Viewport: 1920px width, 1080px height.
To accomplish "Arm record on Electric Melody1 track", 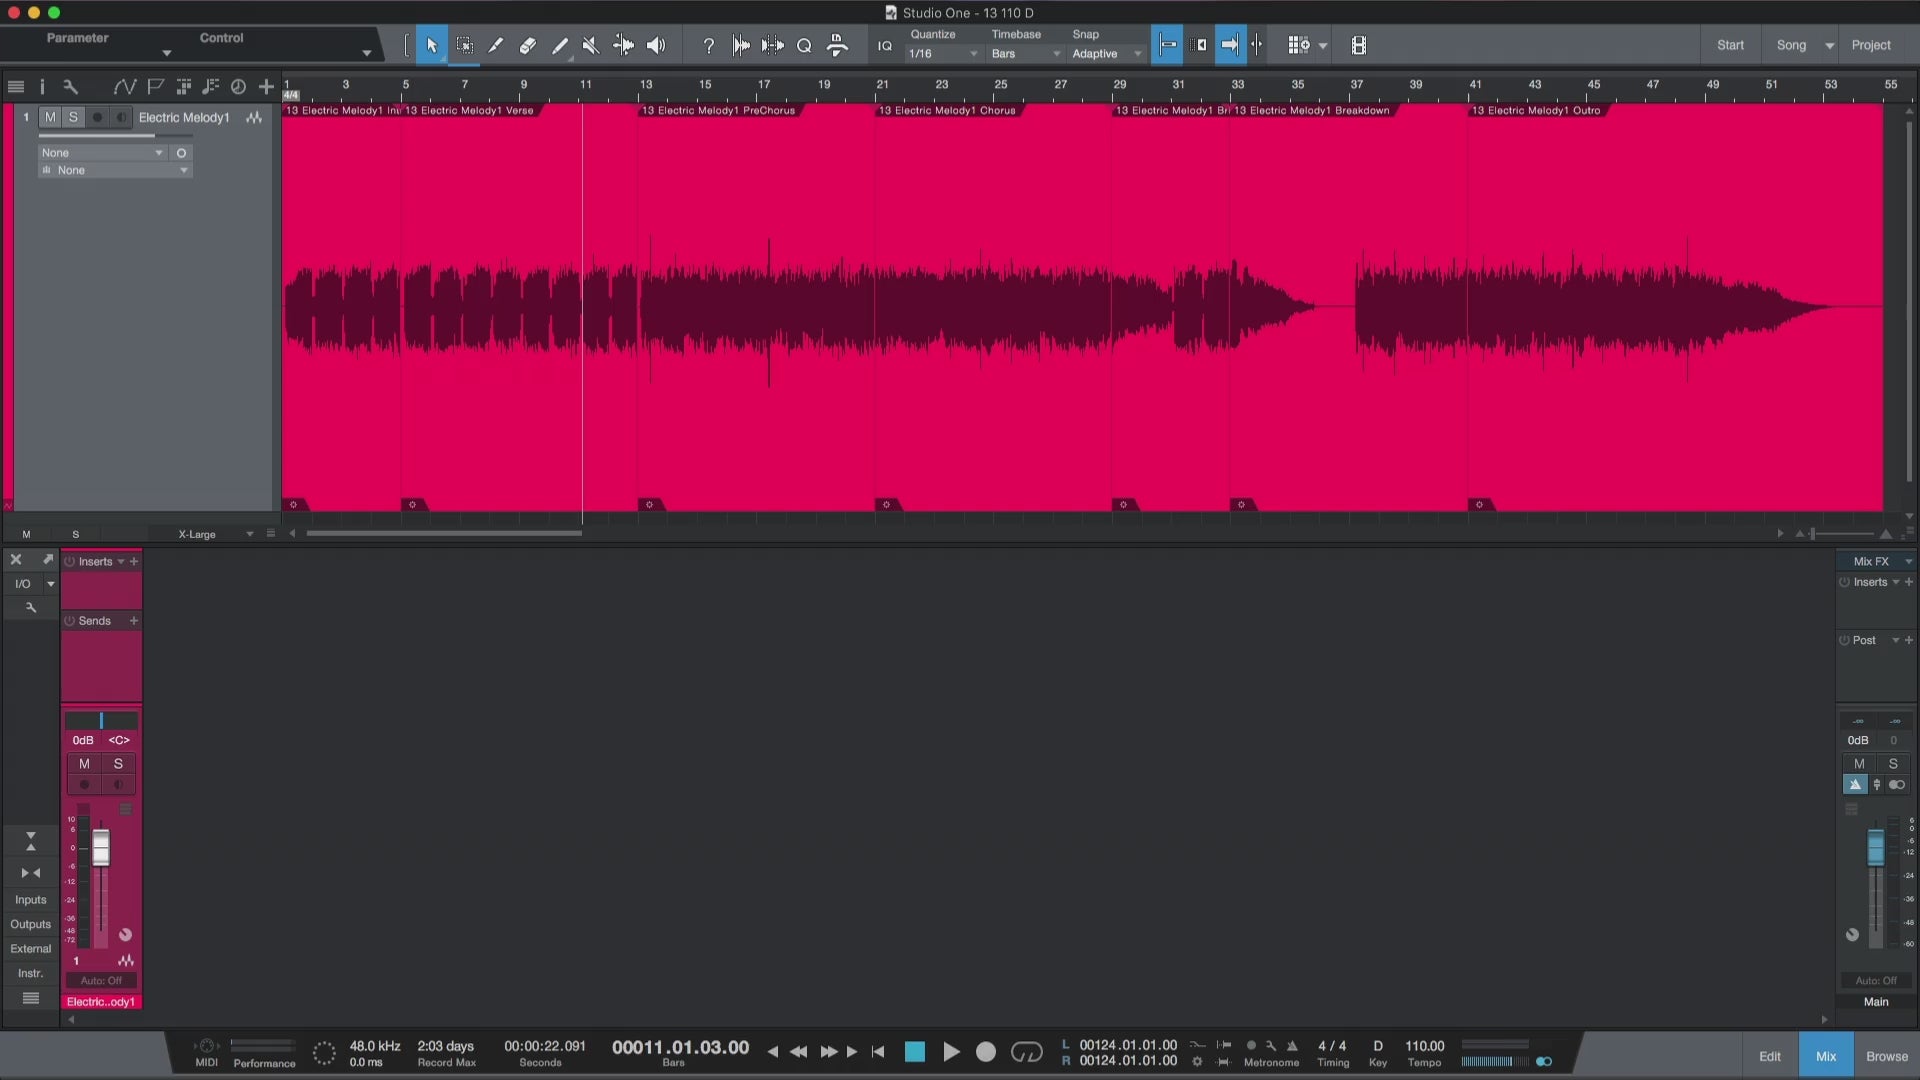I will click(97, 117).
